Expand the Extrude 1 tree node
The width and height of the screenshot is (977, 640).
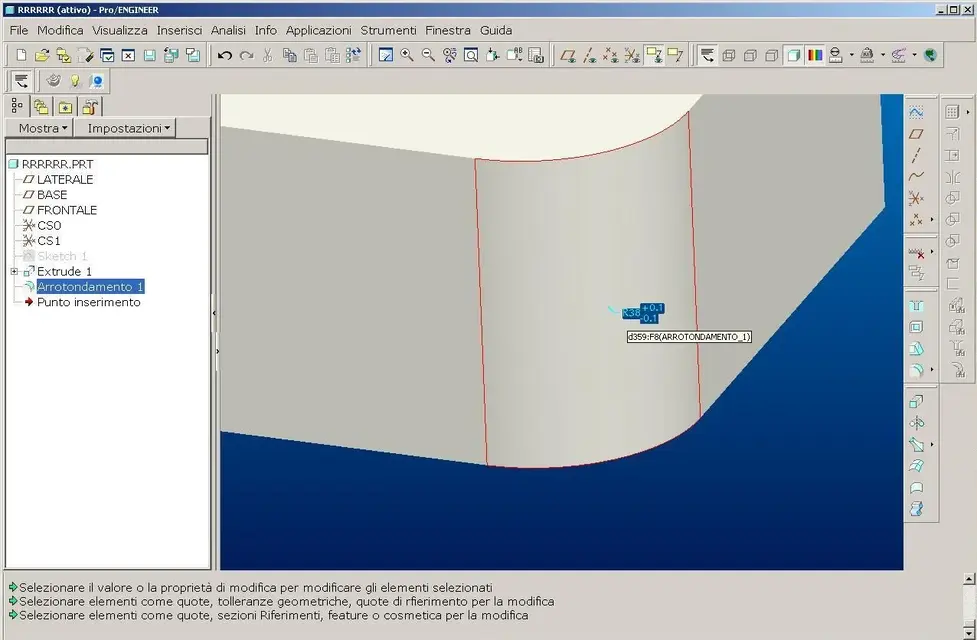tap(14, 272)
